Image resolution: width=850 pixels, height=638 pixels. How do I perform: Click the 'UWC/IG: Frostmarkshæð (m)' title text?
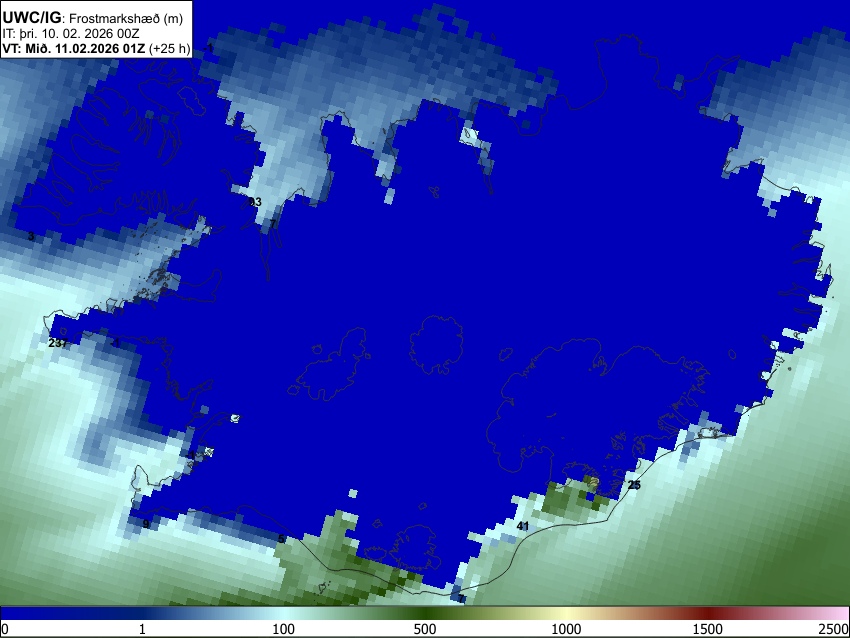click(x=93, y=18)
